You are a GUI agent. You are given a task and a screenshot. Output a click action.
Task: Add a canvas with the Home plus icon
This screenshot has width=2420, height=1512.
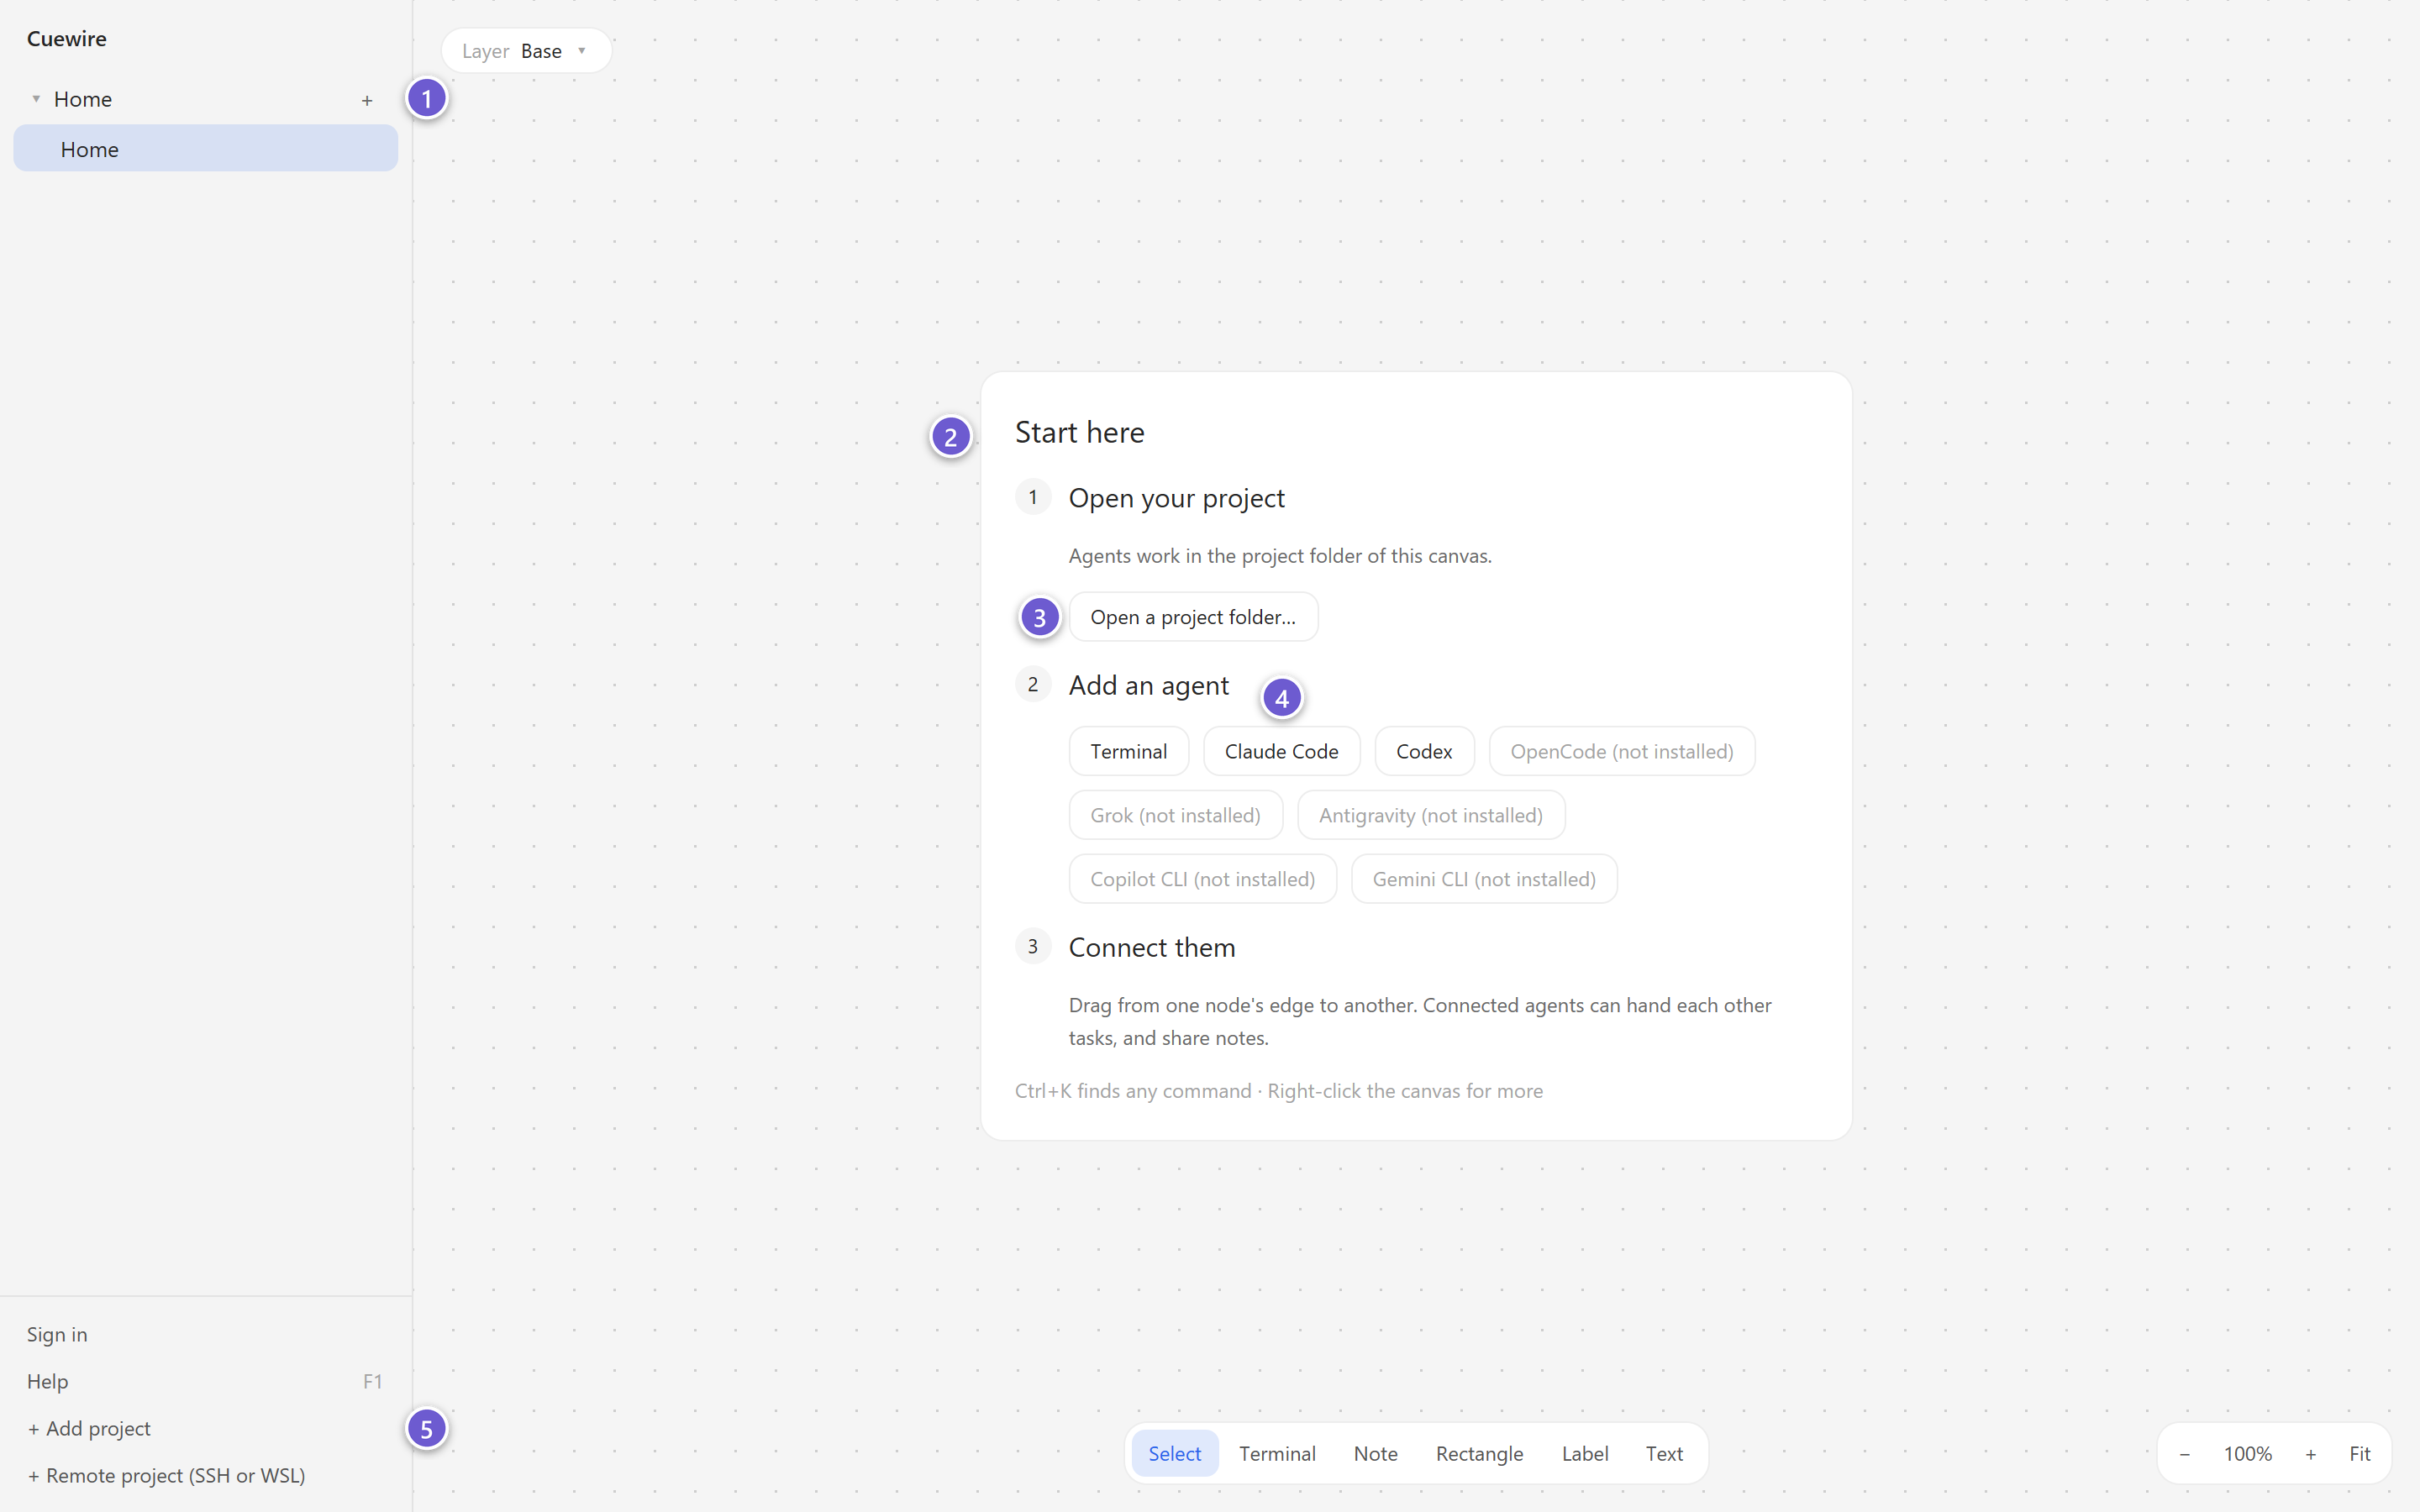(x=367, y=100)
